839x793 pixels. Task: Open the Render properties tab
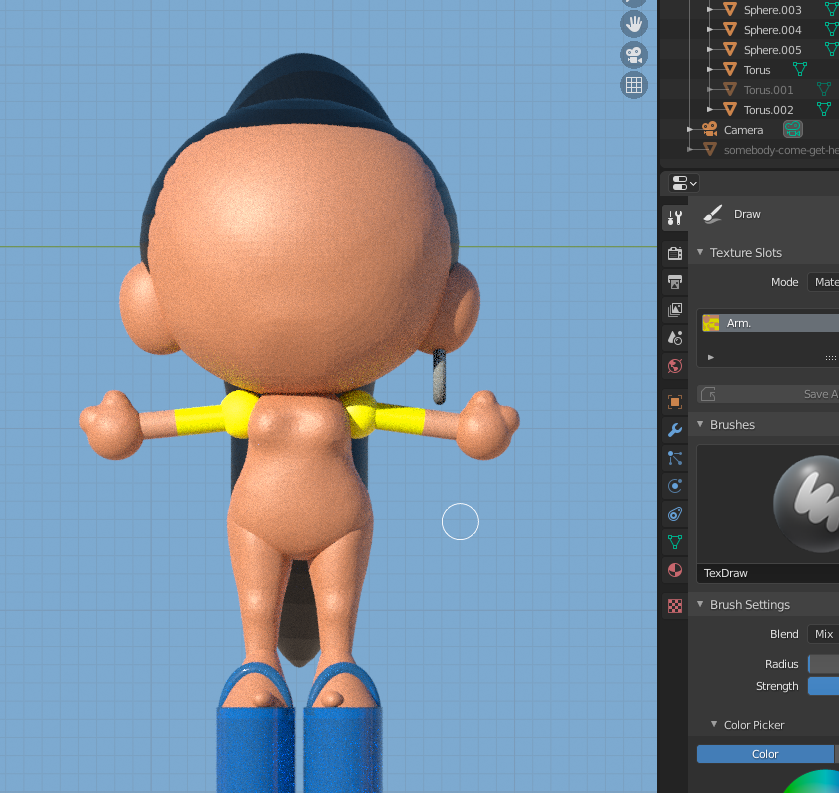tap(675, 253)
